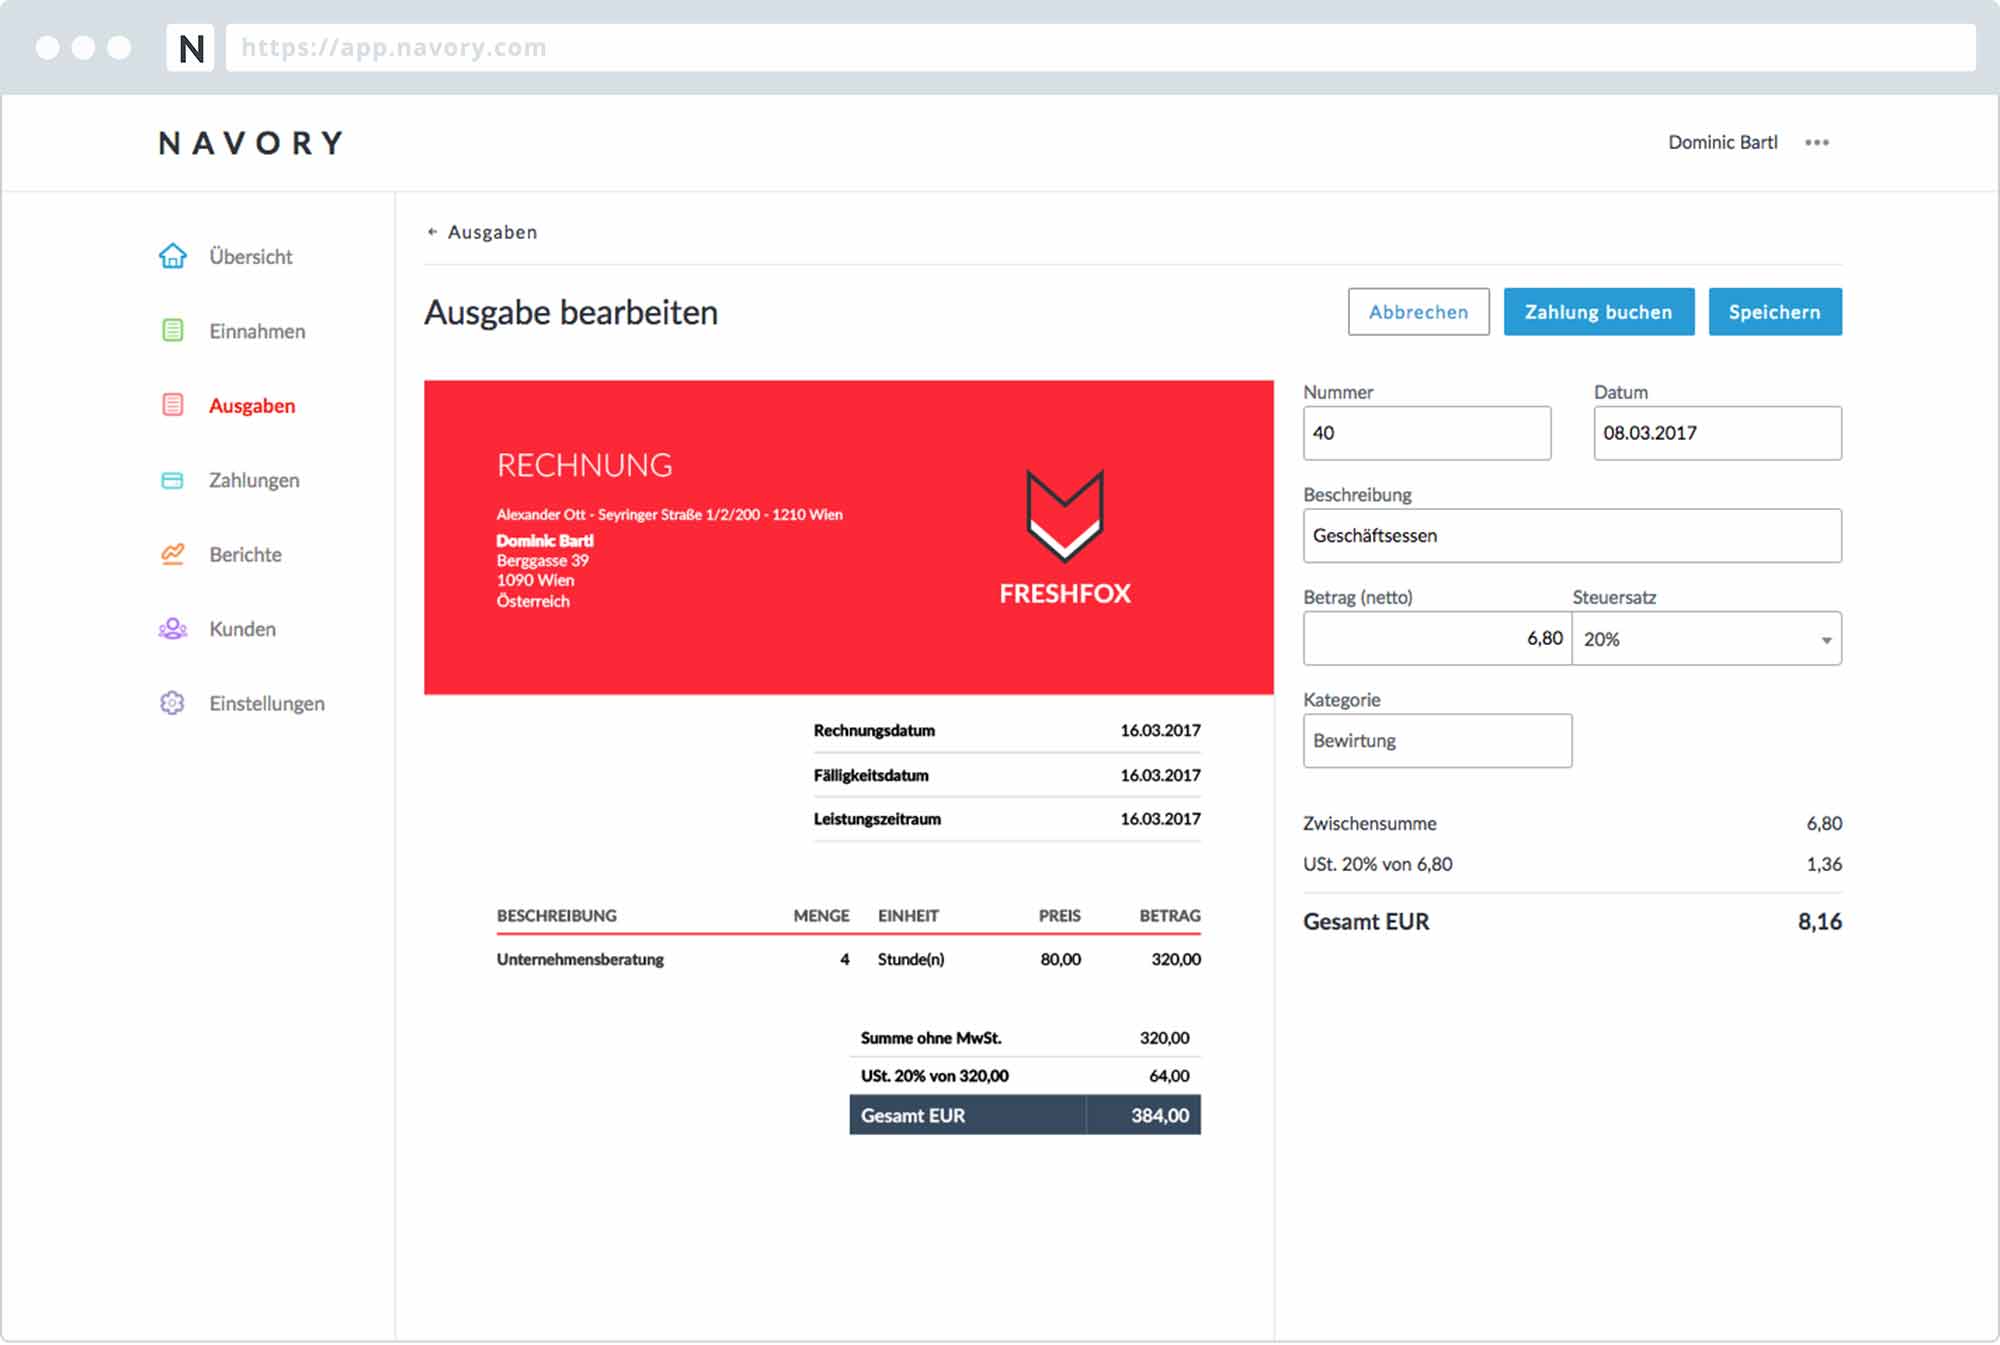Open the Kategorie selection field
The height and width of the screenshot is (1345, 2000).
(1437, 740)
